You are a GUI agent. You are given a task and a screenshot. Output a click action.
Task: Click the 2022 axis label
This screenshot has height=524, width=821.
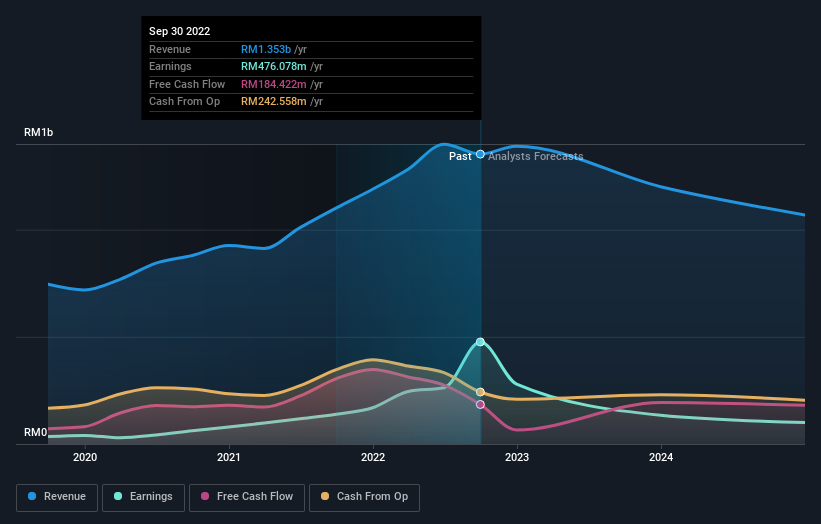point(373,457)
